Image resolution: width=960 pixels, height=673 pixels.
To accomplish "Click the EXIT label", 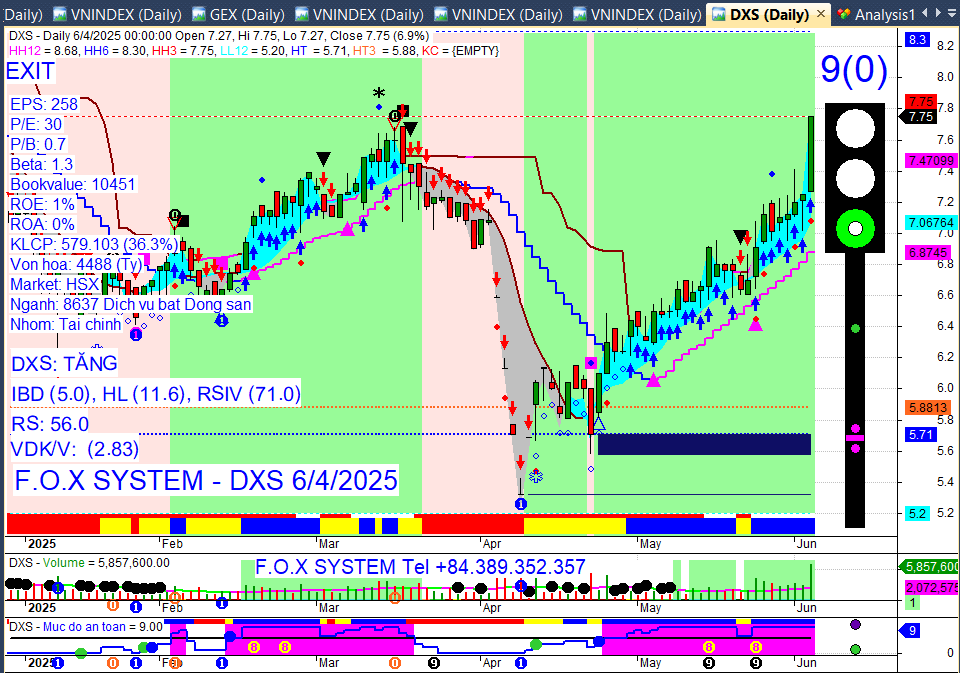I will click(30, 72).
